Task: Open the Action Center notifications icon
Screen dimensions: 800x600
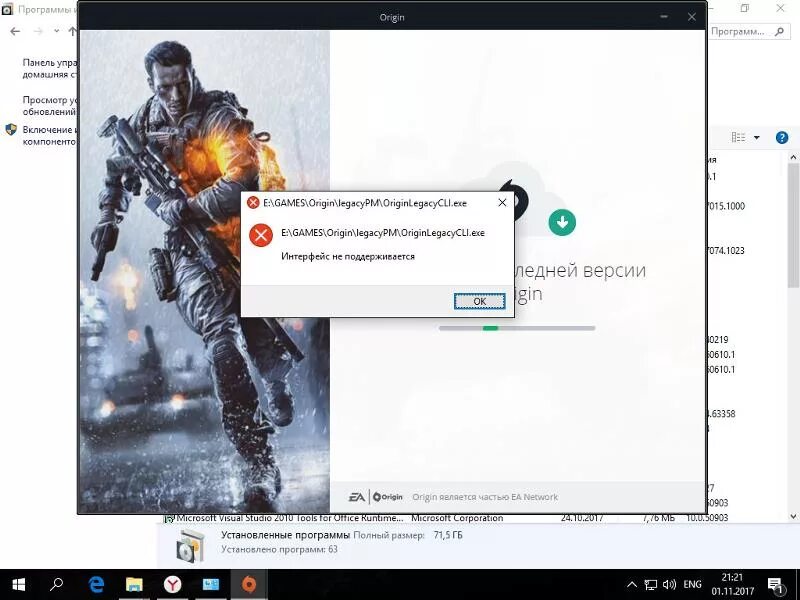Action: click(x=776, y=585)
